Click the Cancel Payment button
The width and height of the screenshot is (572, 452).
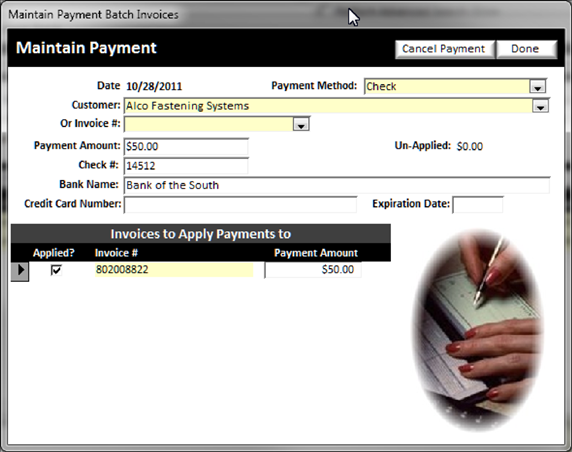[x=444, y=49]
